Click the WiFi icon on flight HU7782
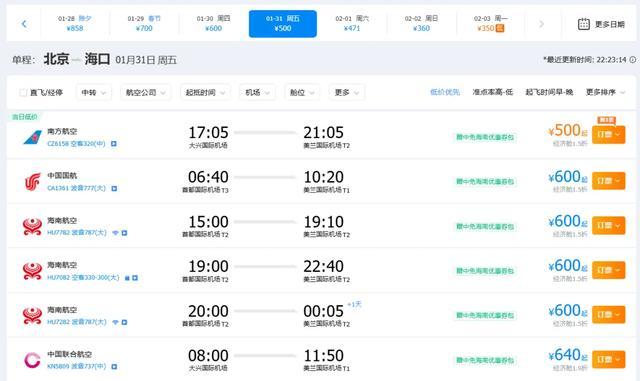640x381 pixels. (116, 233)
